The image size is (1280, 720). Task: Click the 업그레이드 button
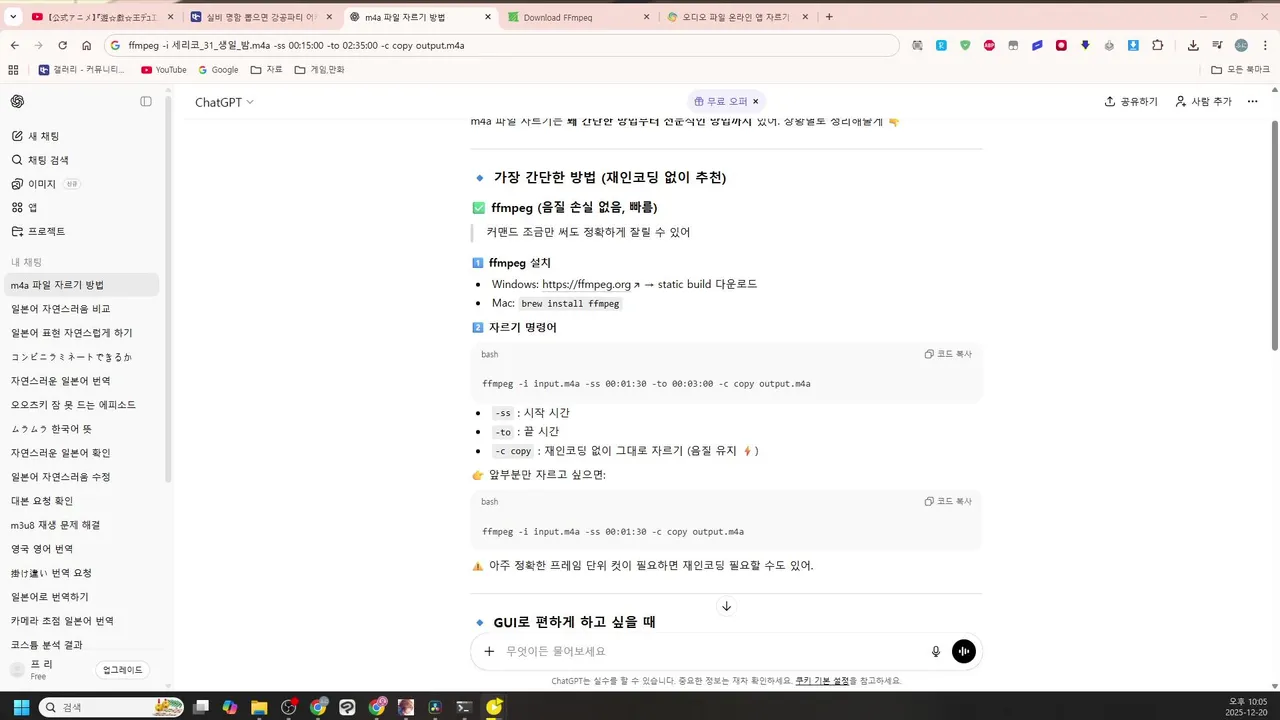(x=123, y=670)
